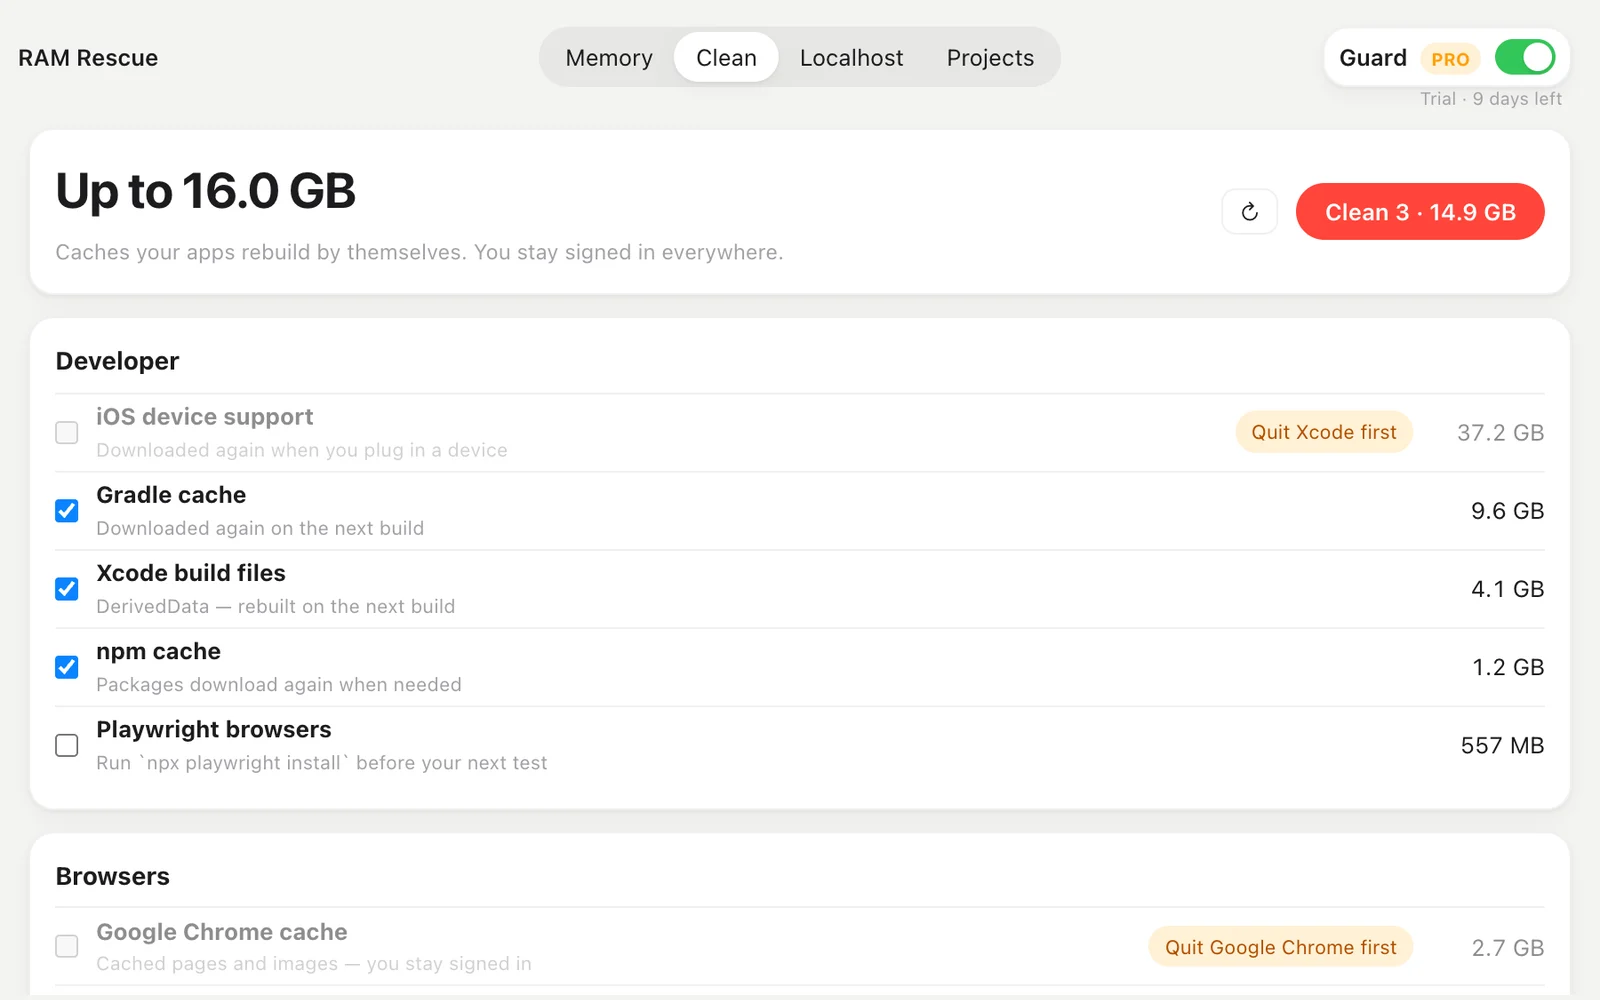Click the 37.2 GB size value
Viewport: 1600px width, 1000px height.
pos(1500,433)
